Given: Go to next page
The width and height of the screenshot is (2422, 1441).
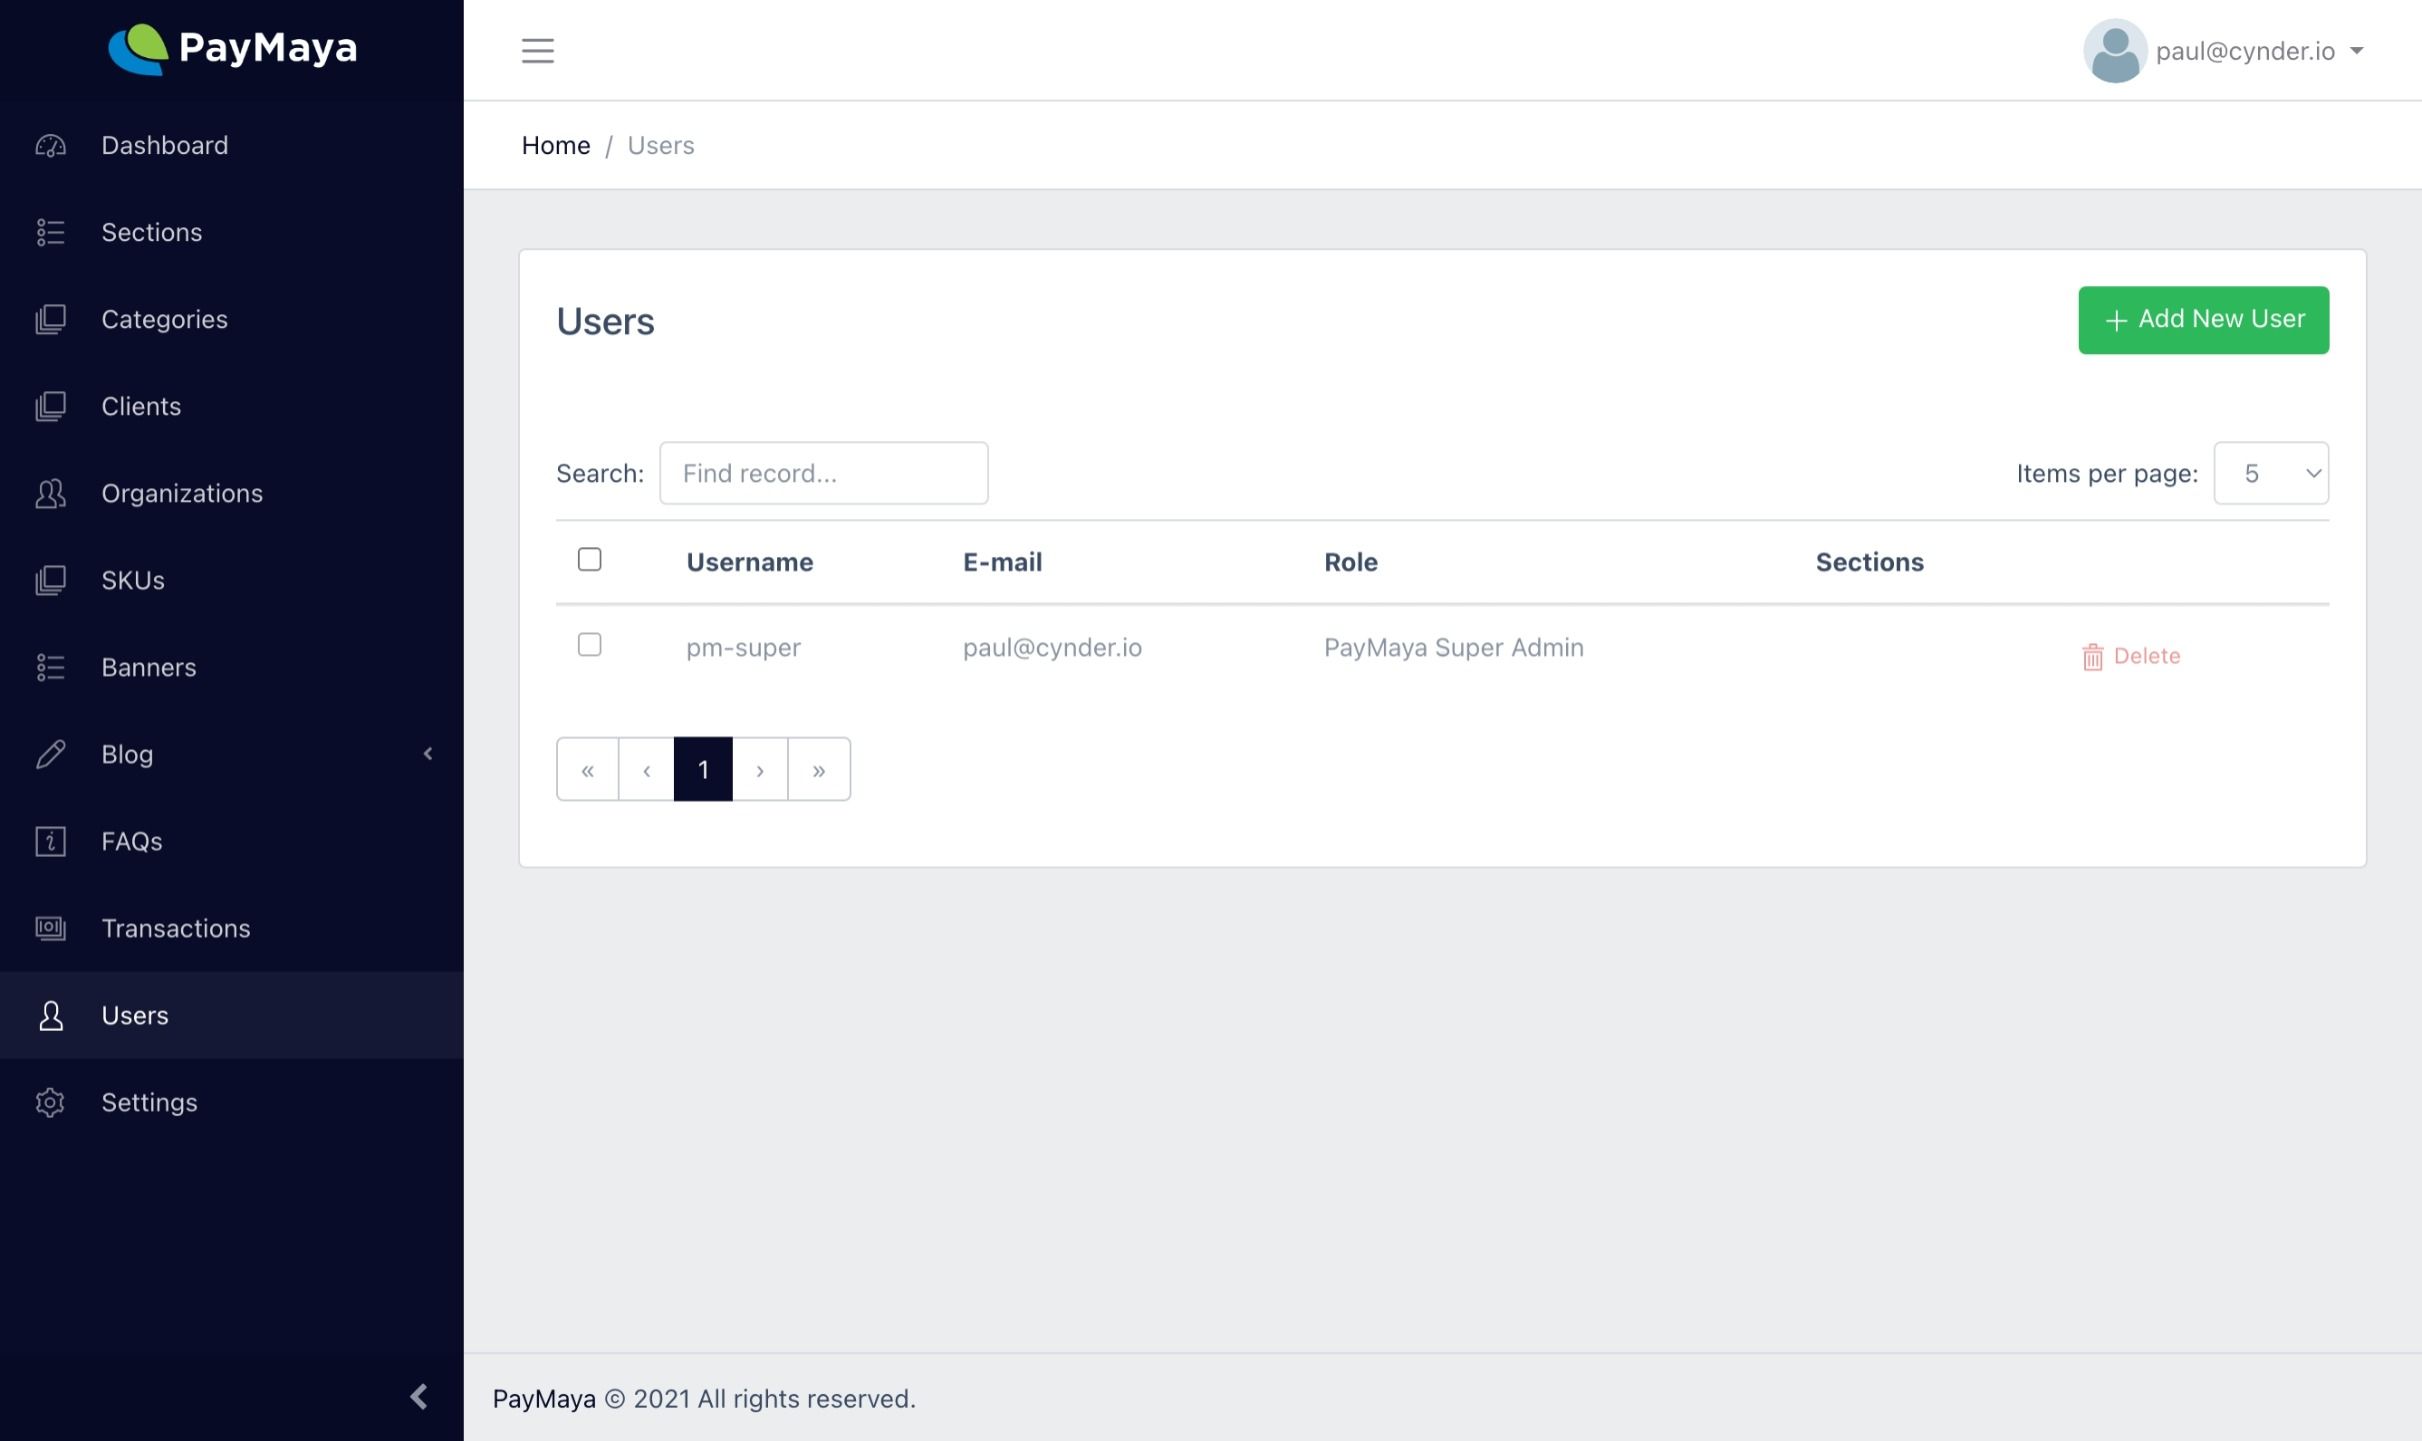Looking at the screenshot, I should (x=760, y=769).
